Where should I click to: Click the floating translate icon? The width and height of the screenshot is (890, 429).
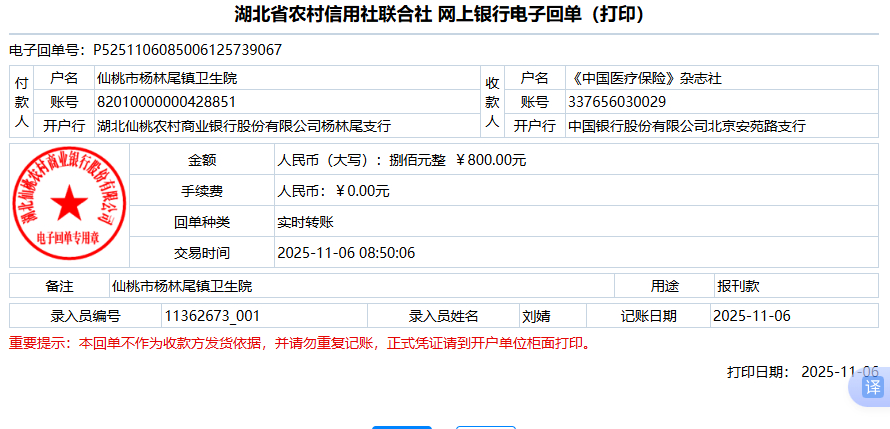tap(872, 387)
